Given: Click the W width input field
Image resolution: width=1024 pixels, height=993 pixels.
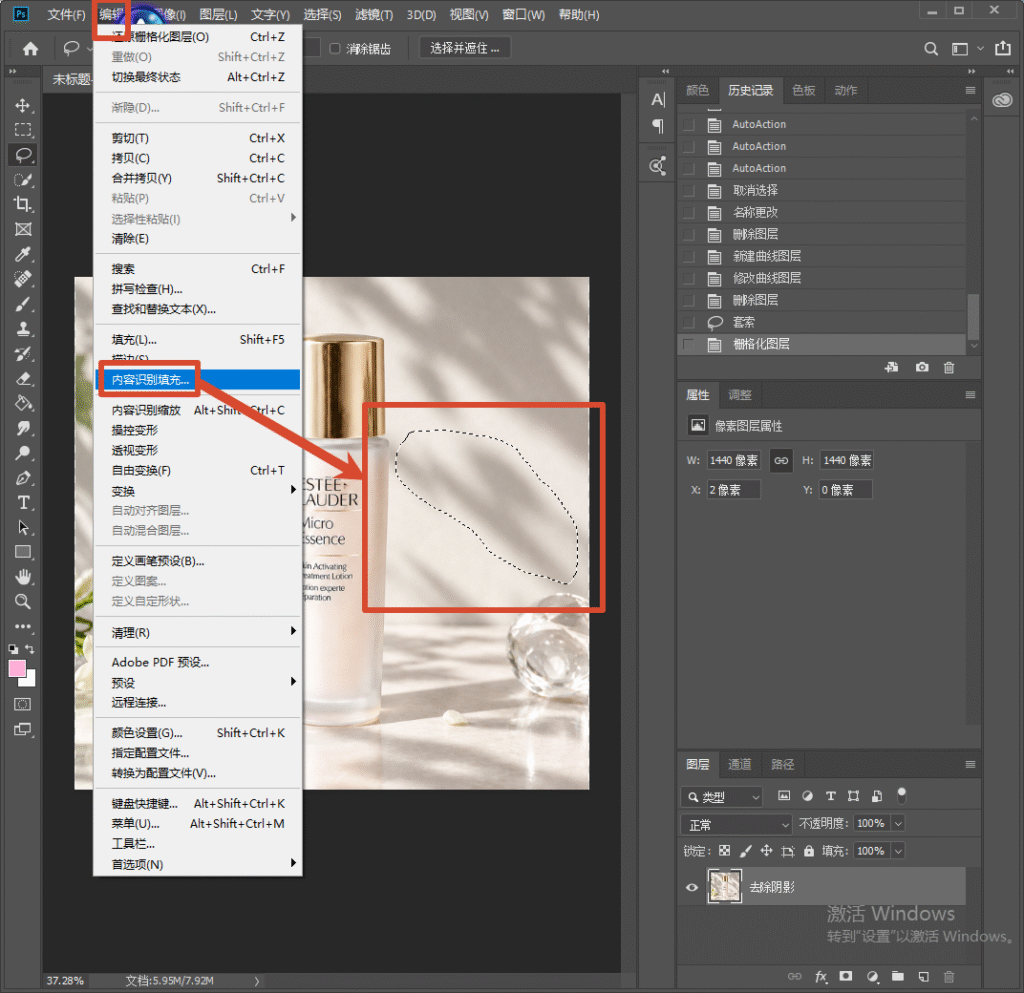Looking at the screenshot, I should (x=733, y=460).
